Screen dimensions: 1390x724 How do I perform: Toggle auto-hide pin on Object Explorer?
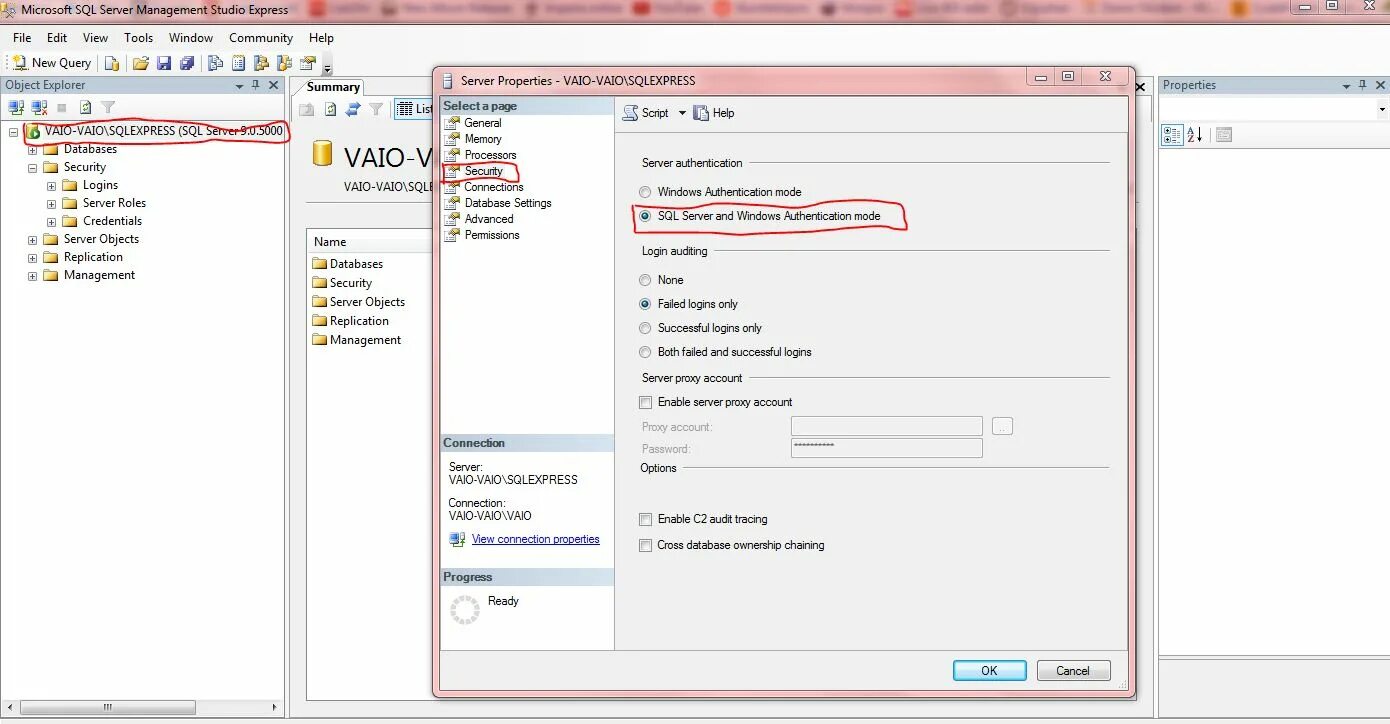point(256,85)
